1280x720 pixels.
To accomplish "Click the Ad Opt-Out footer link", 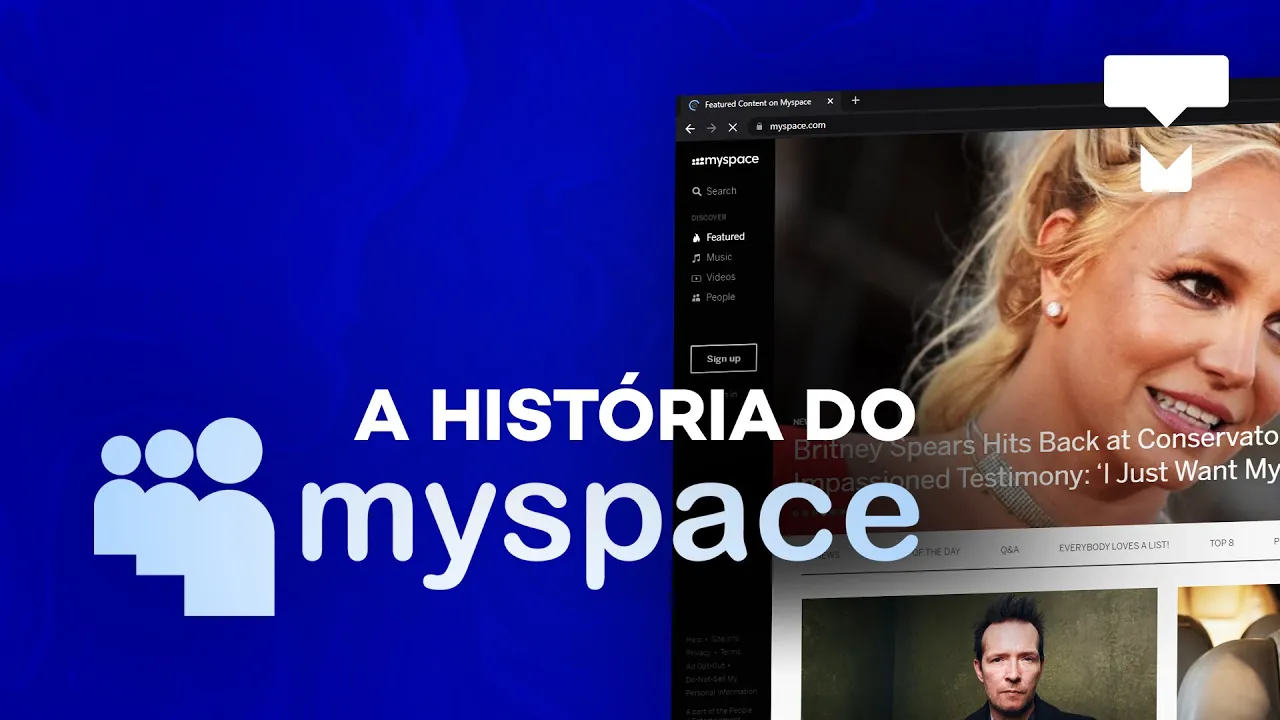I will (705, 664).
